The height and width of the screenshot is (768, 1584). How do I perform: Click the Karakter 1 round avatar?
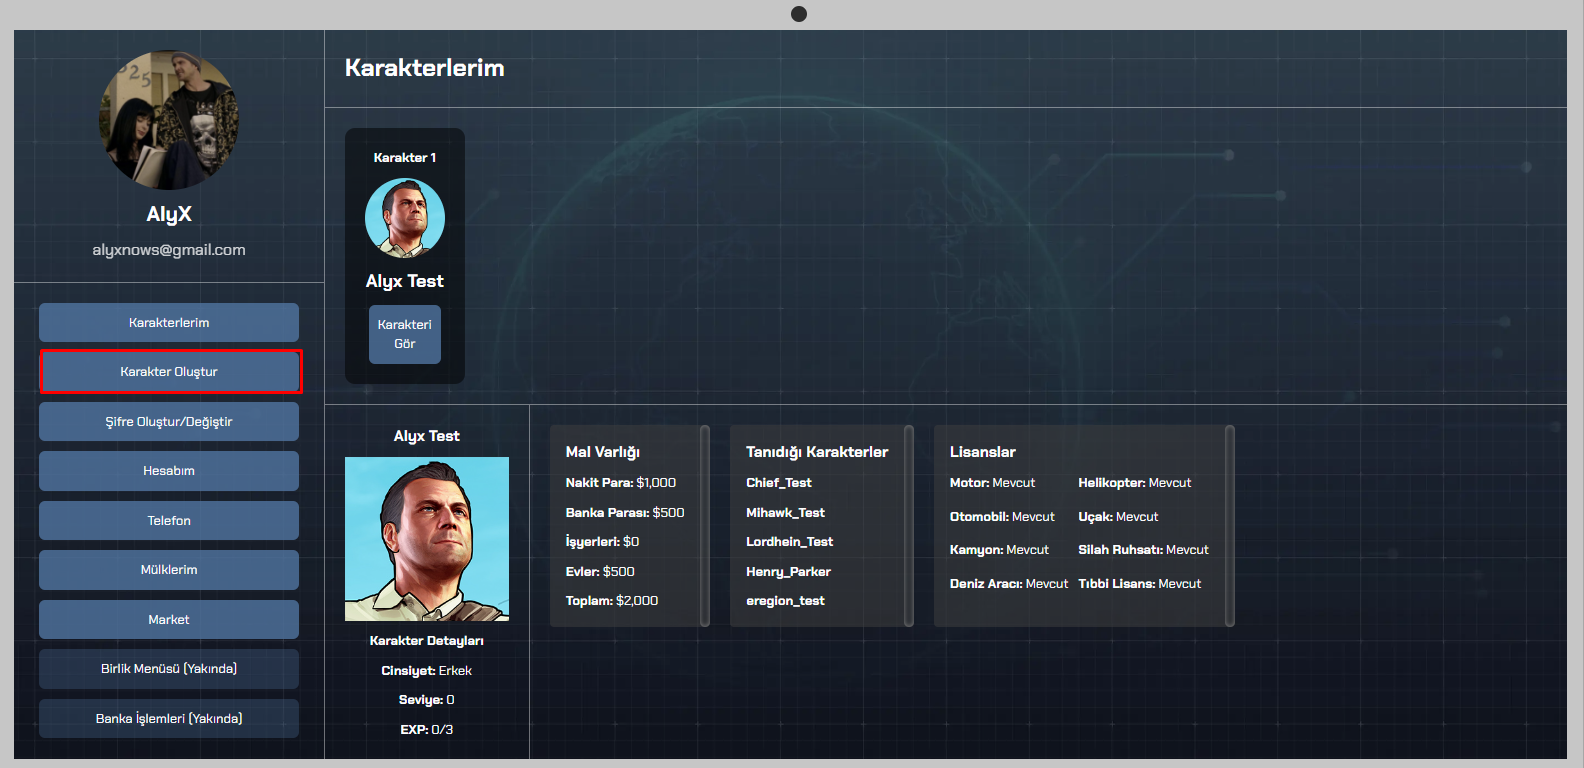pyautogui.click(x=405, y=218)
